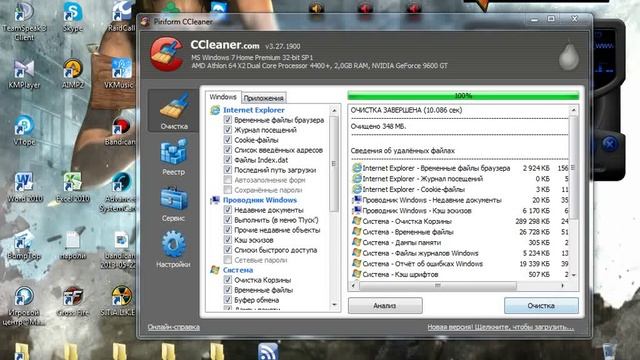
Task: Toggle Недавние документы checkbox
Action: point(228,210)
